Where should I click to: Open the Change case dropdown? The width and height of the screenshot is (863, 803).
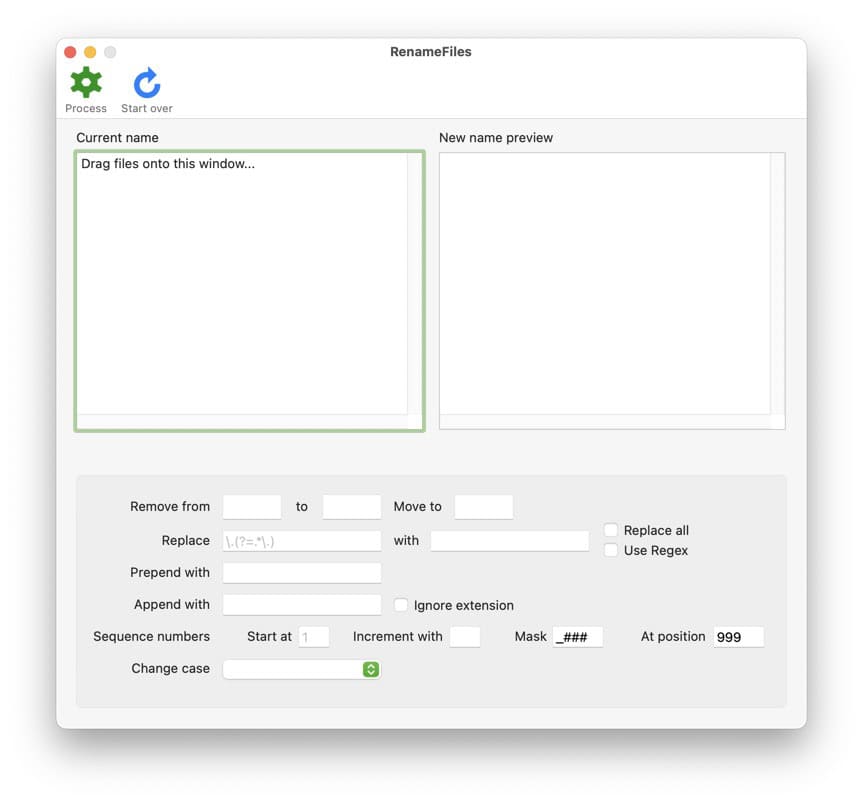tap(301, 669)
